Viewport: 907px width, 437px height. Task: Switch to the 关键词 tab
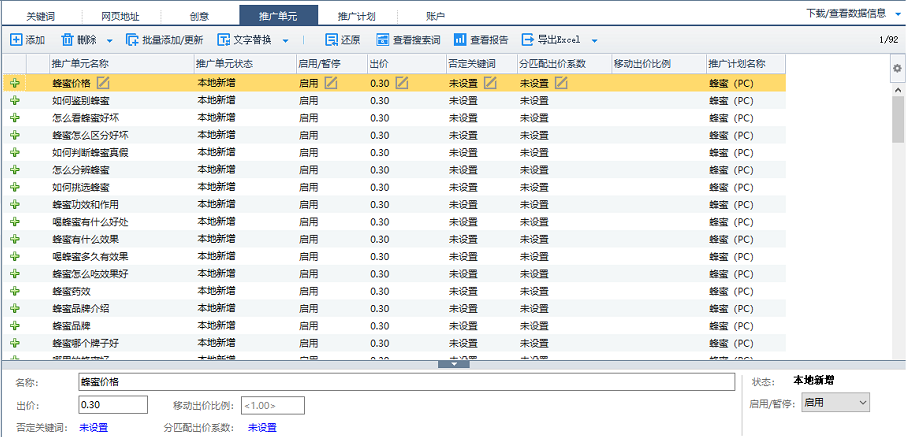click(40, 16)
